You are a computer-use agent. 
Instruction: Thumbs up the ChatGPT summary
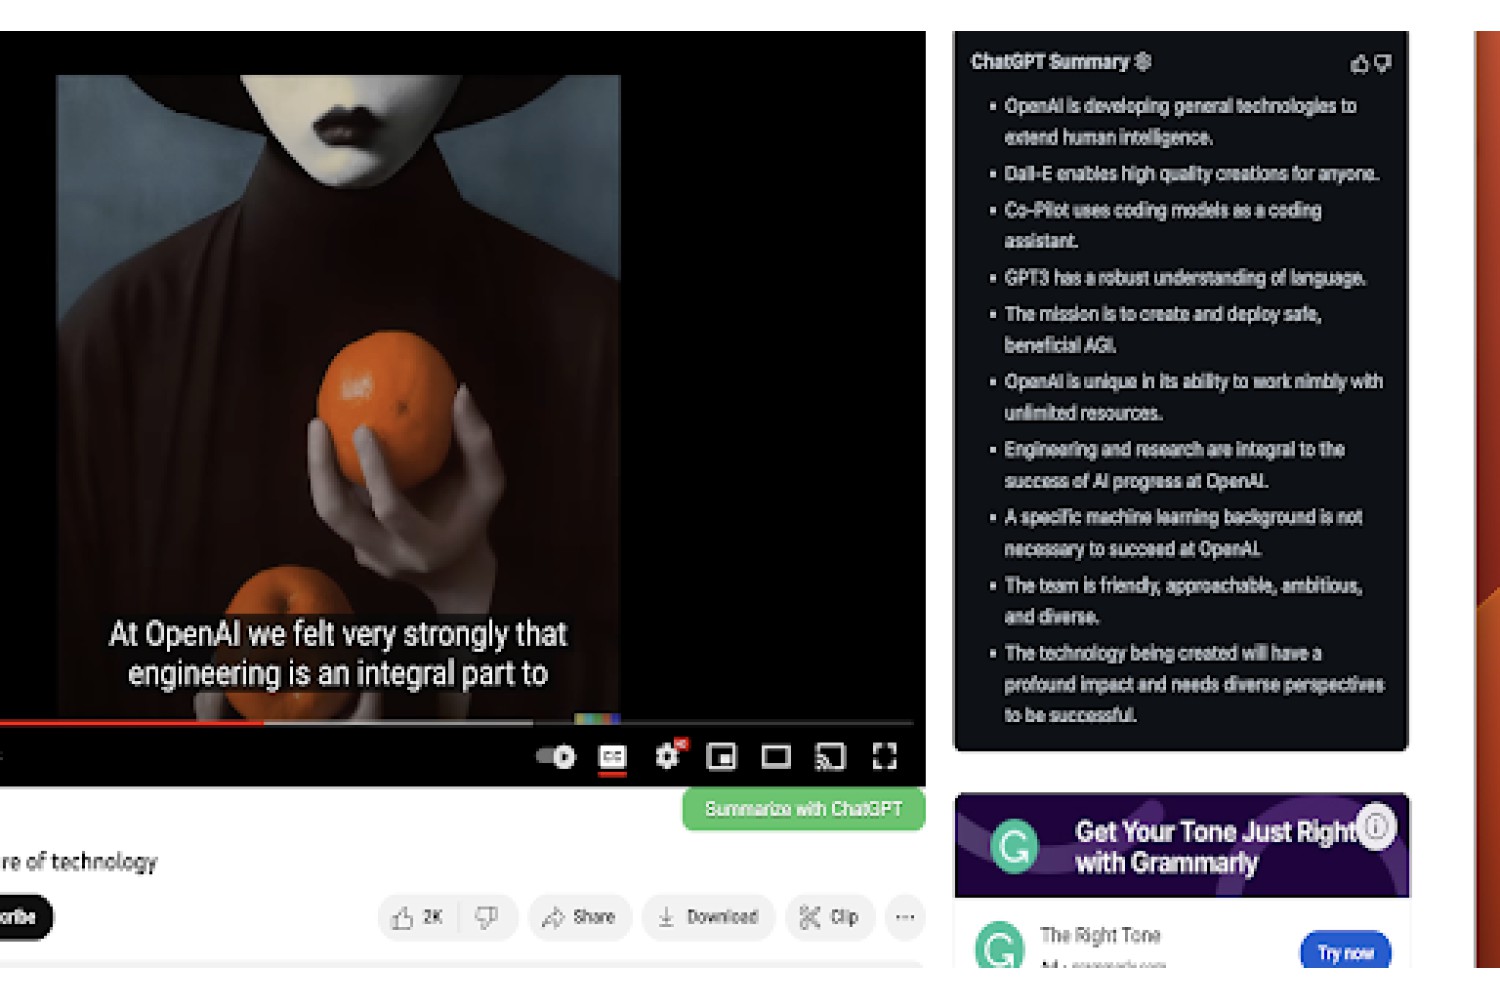tap(1359, 64)
